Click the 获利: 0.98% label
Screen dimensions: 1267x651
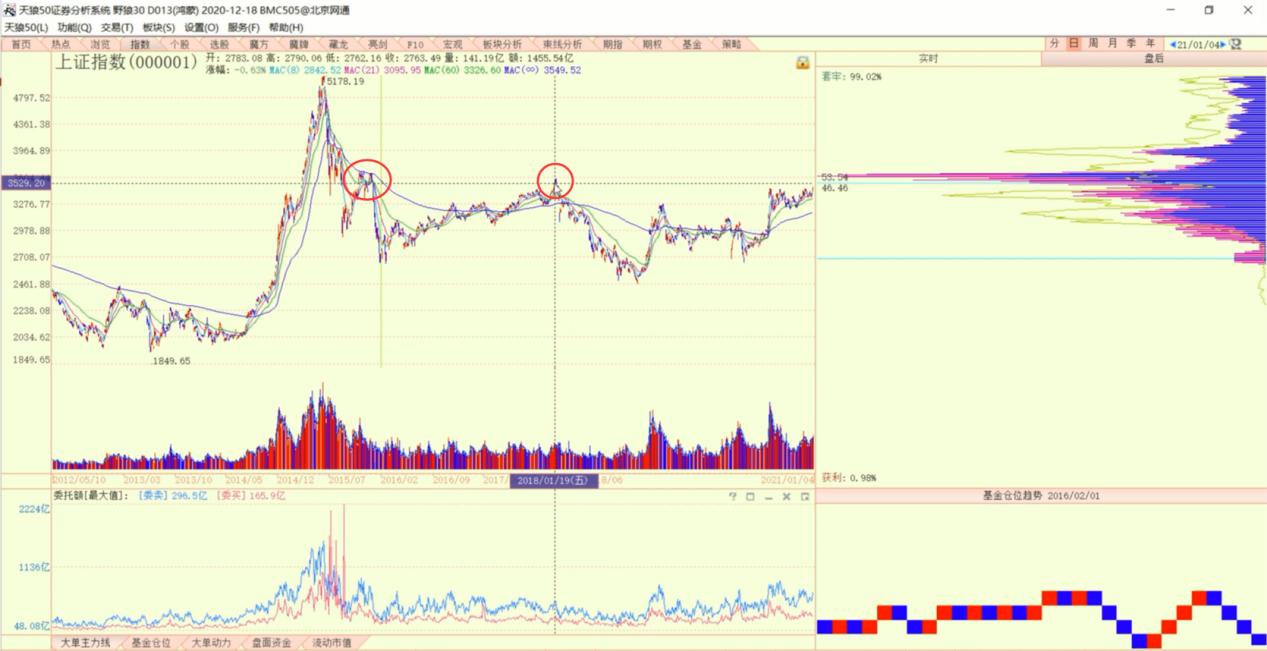pos(848,478)
